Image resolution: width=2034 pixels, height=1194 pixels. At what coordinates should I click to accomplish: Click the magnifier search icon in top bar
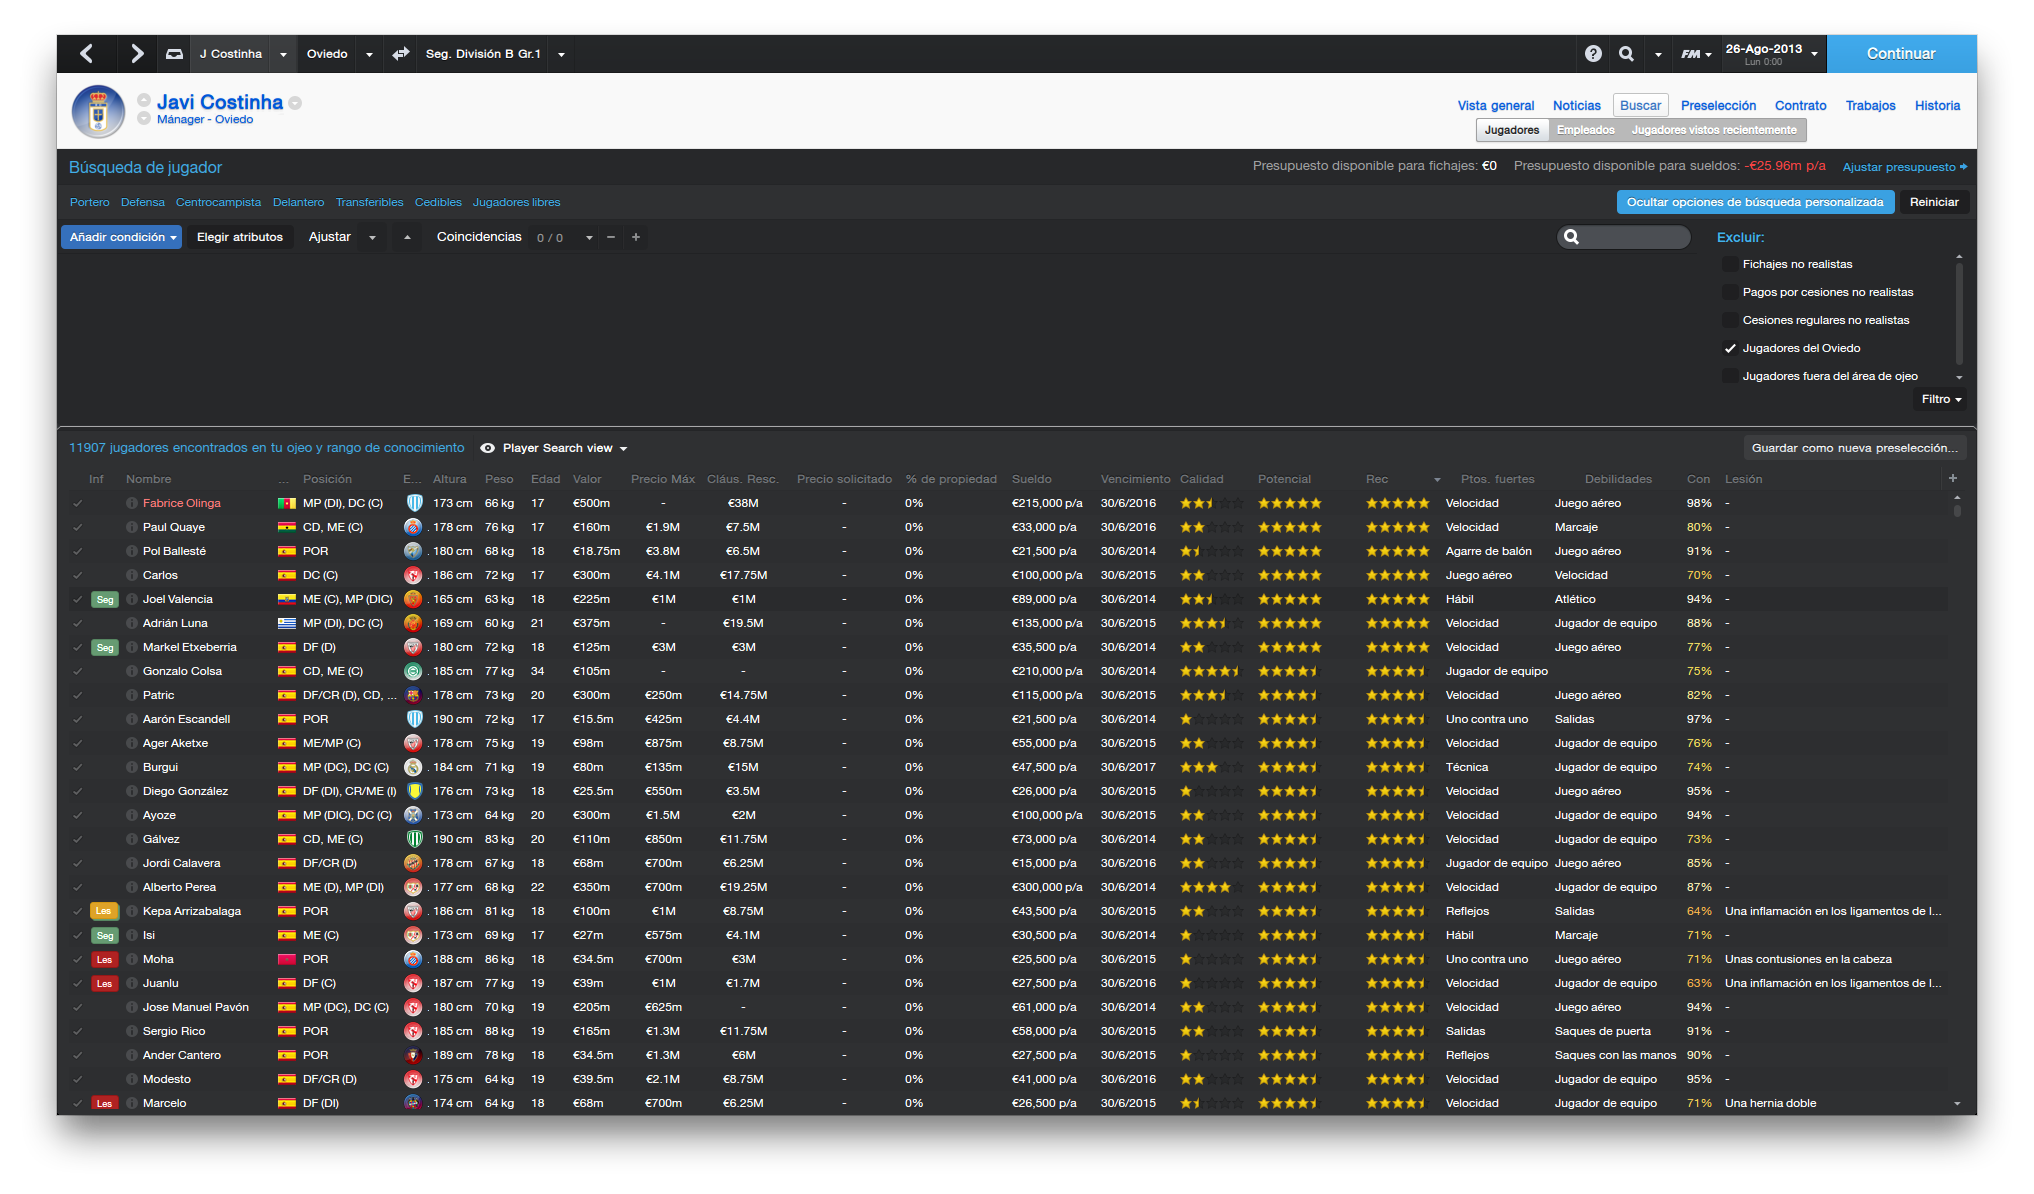[1627, 54]
